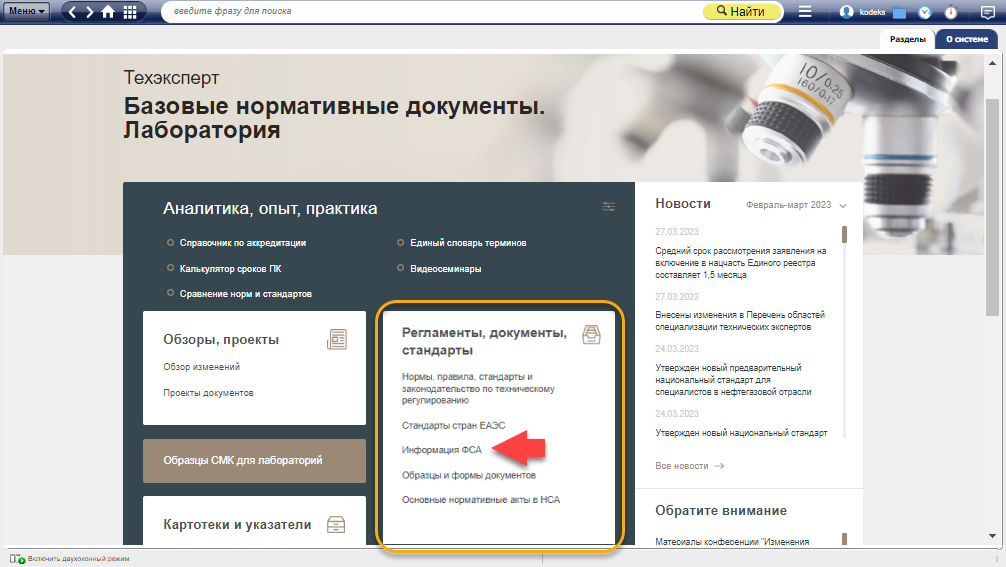Image resolution: width=1006 pixels, height=567 pixels.
Task: Open Нормы, правила, стандарты и законодательство link
Action: click(478, 388)
